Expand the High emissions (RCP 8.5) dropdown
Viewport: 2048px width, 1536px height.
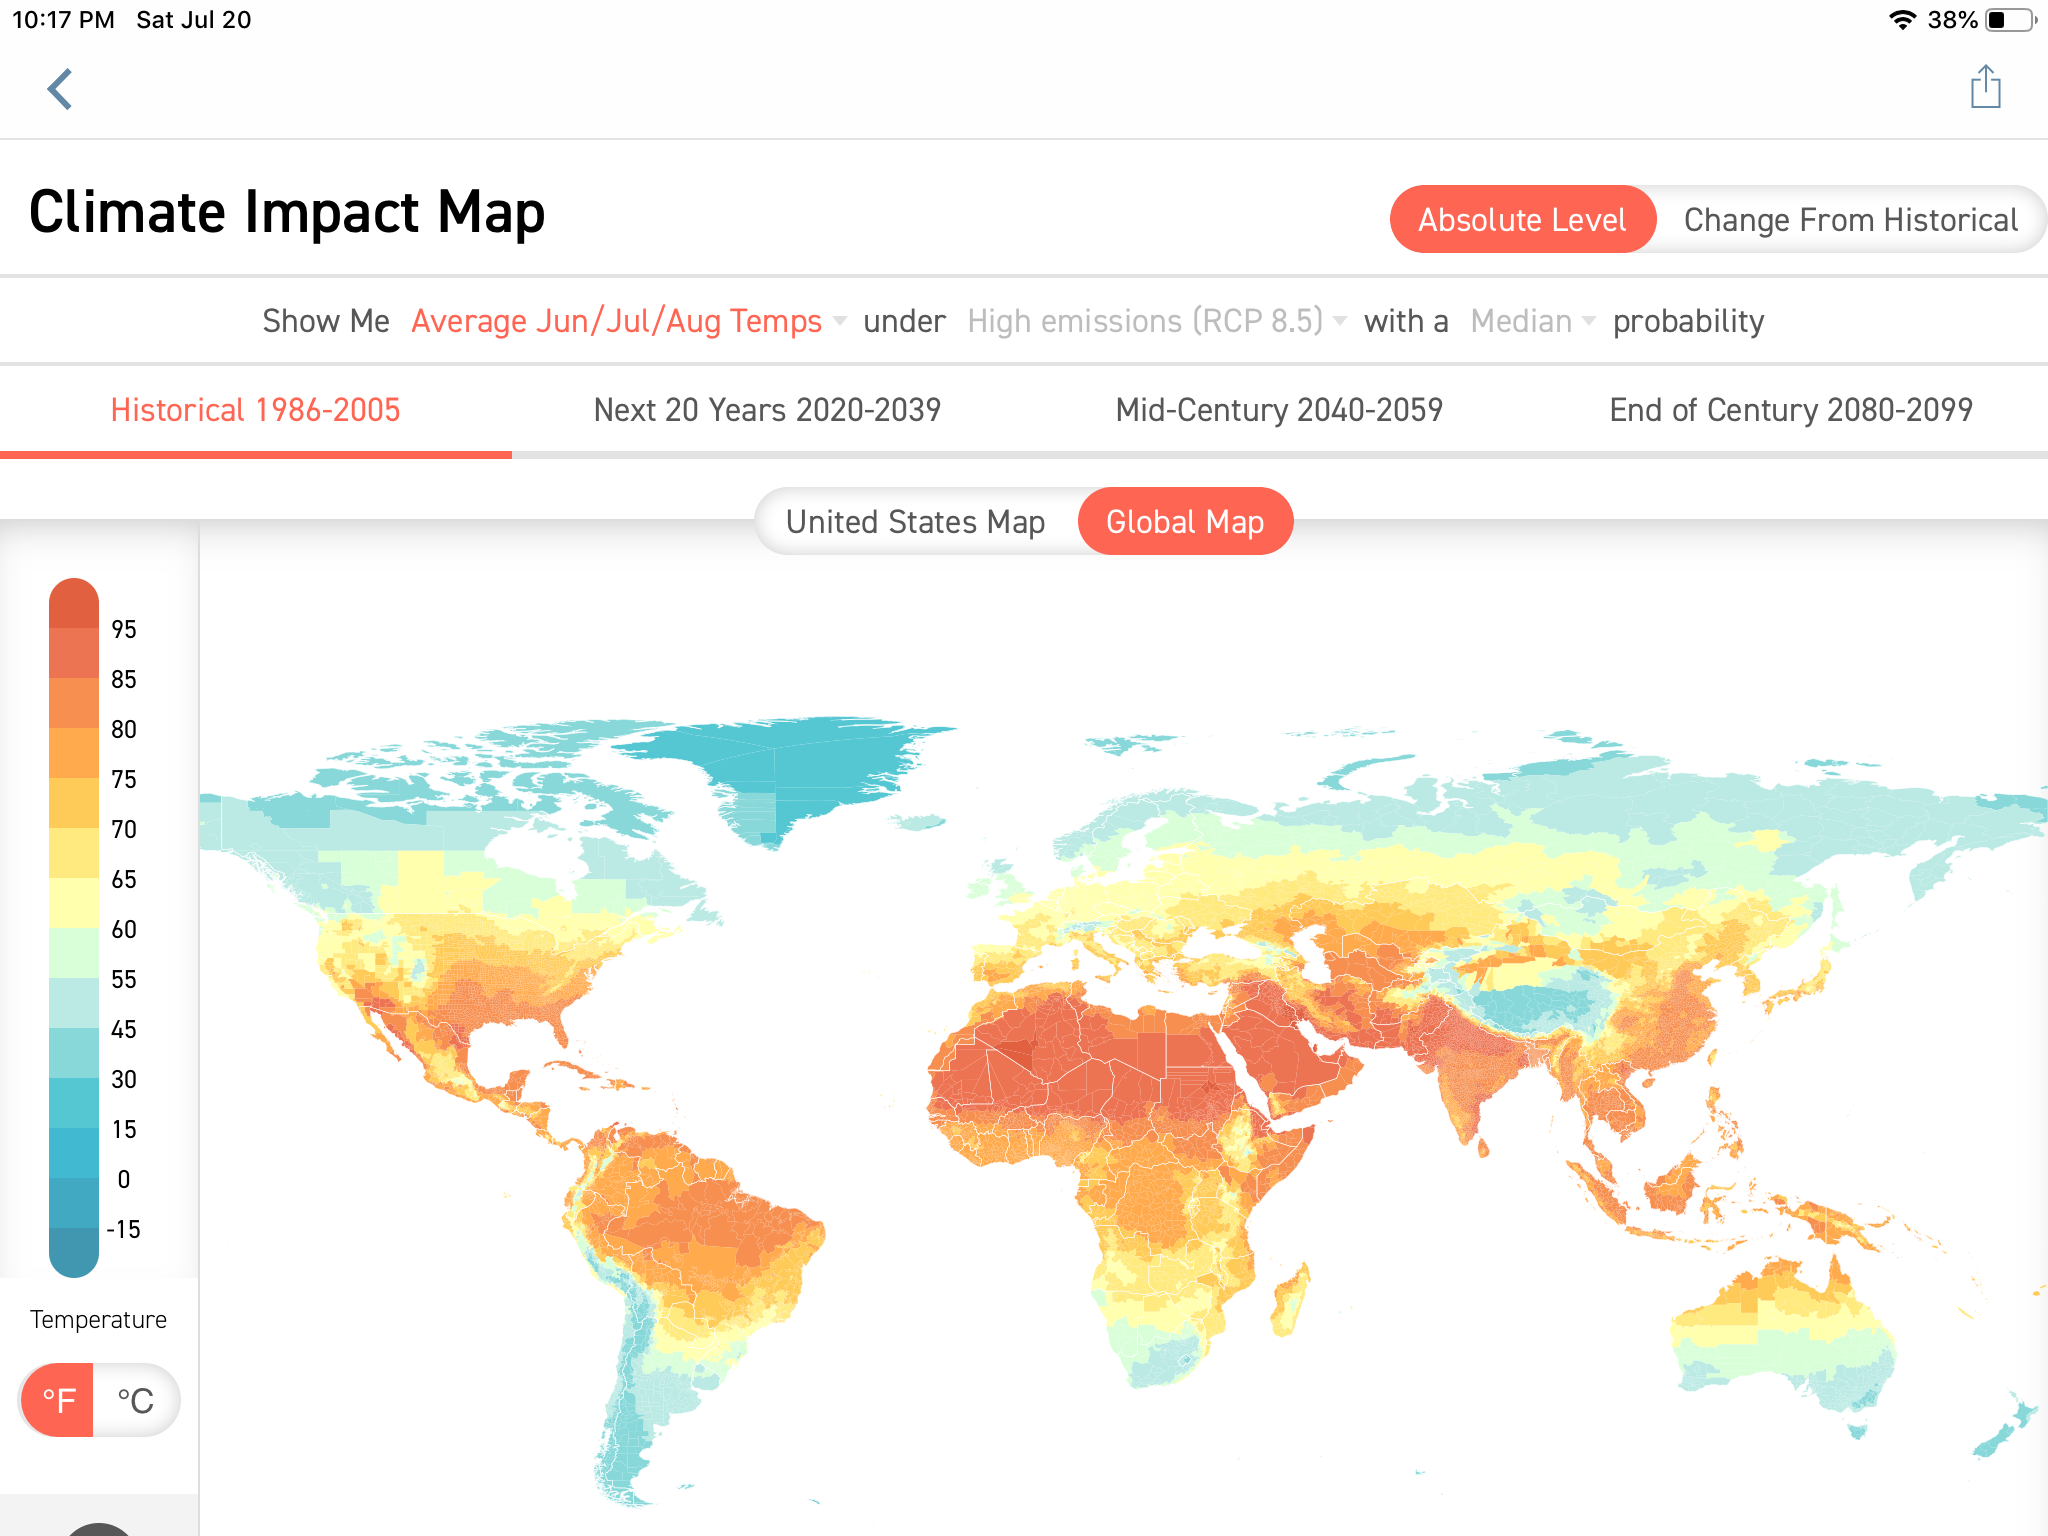coord(1147,321)
